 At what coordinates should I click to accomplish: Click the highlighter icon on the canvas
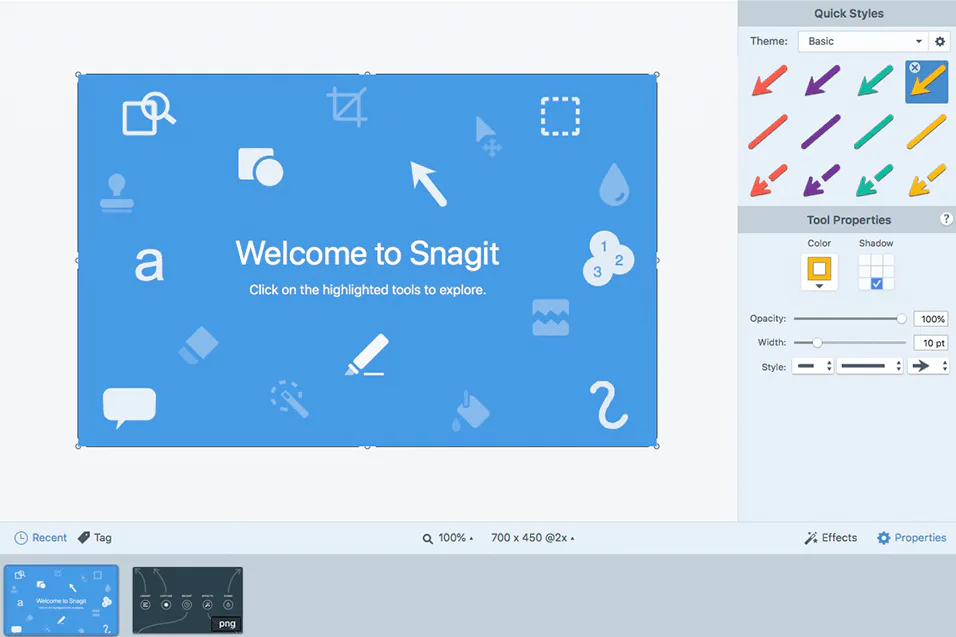(x=367, y=354)
